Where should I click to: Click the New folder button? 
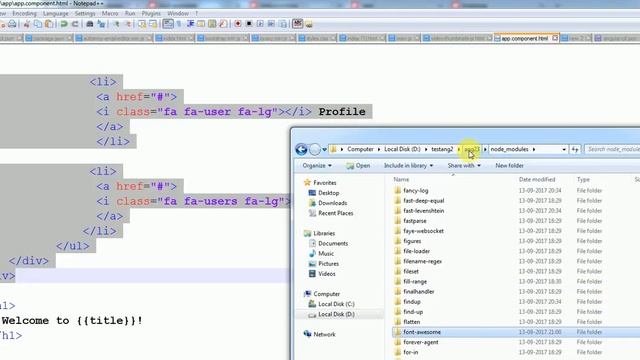pyautogui.click(x=509, y=166)
